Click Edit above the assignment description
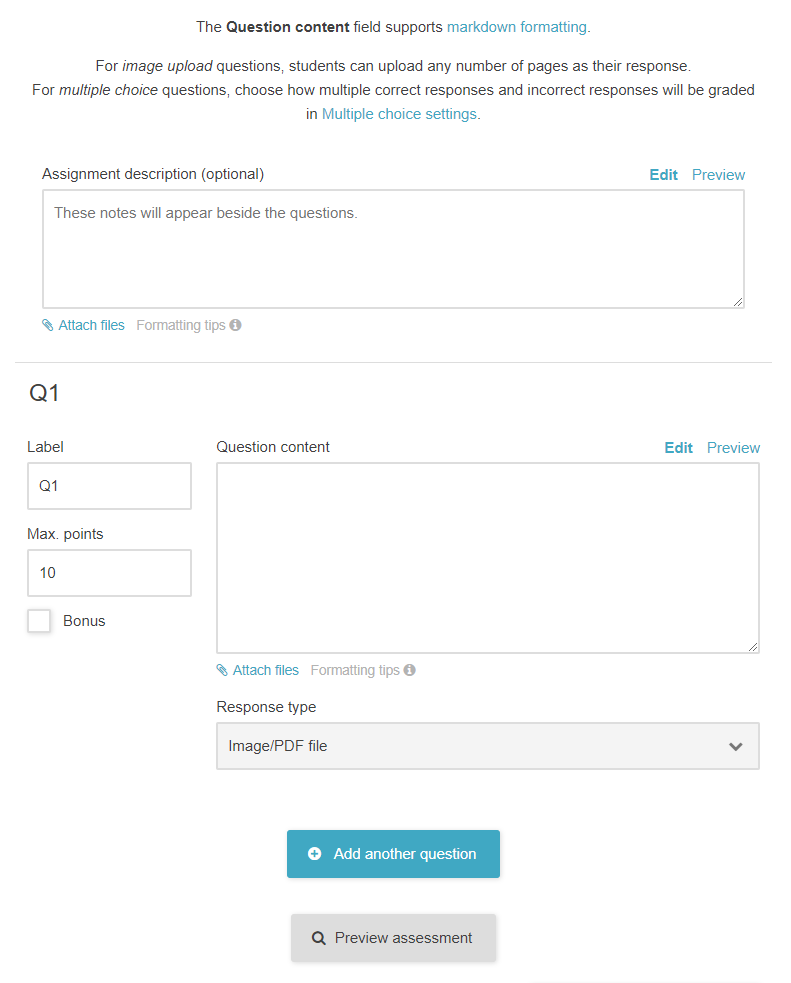The height and width of the screenshot is (983, 791). [663, 174]
